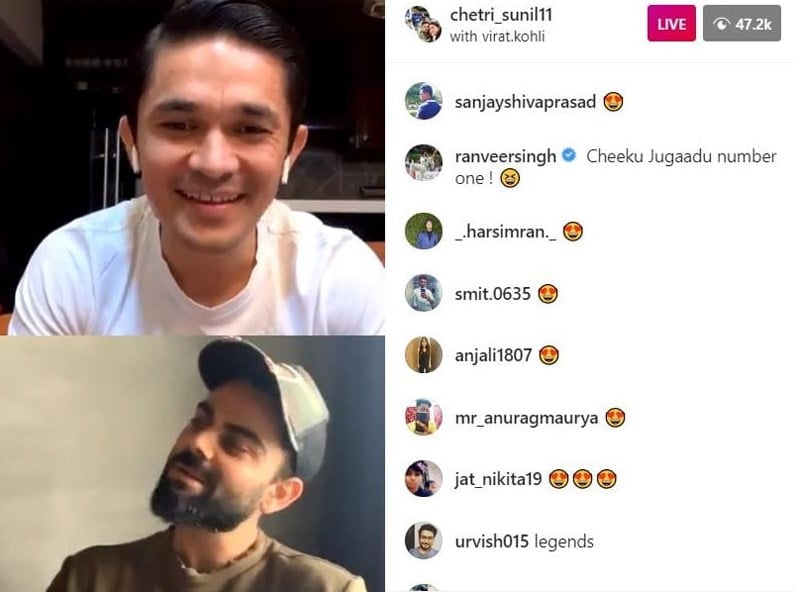Image resolution: width=795 pixels, height=592 pixels.
Task: Open chetri_sunil11 host profile picture
Action: 423,24
